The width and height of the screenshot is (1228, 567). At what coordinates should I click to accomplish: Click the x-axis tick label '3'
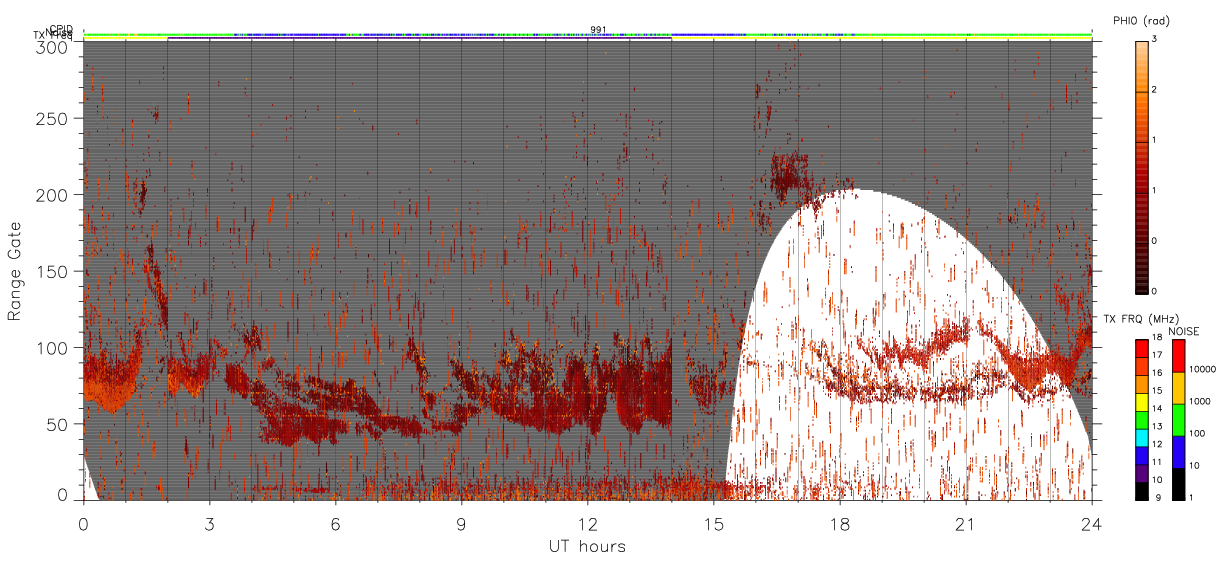(210, 523)
